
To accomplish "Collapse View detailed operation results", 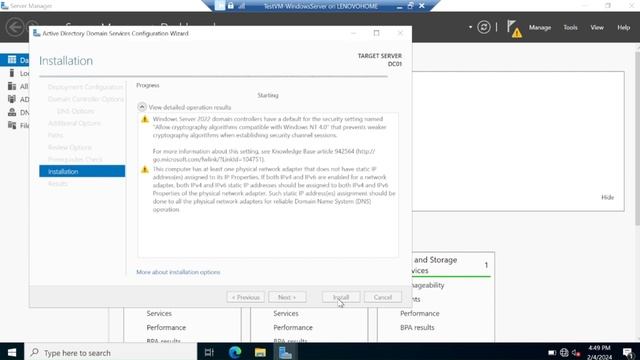I will (x=142, y=107).
